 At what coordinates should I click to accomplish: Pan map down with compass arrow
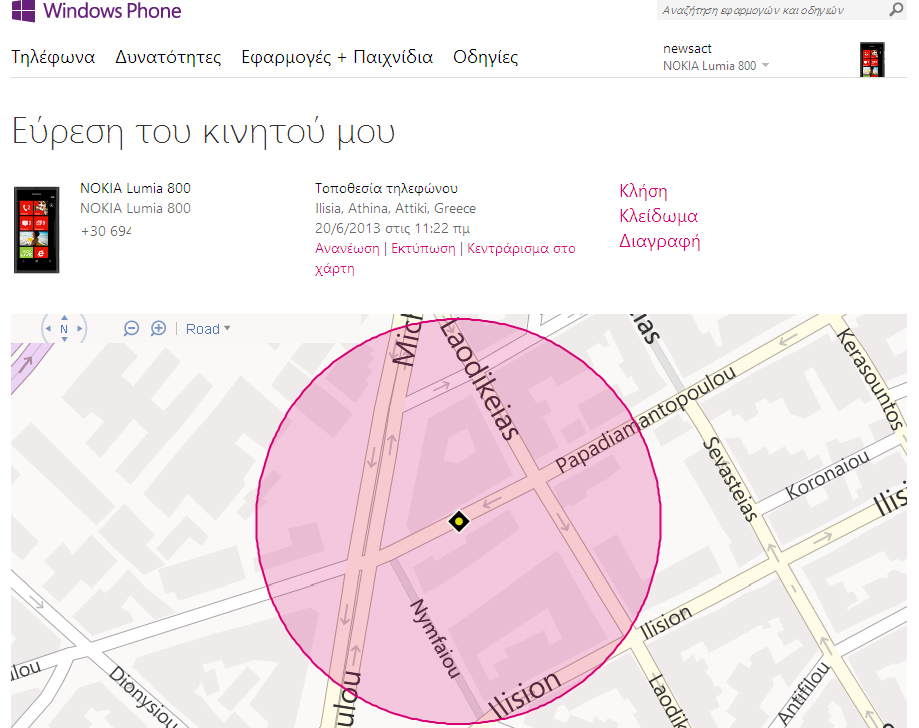click(x=64, y=340)
